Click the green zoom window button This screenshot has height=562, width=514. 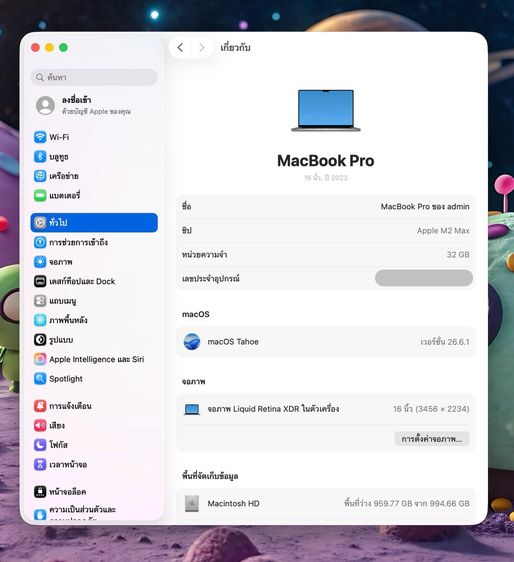63,48
